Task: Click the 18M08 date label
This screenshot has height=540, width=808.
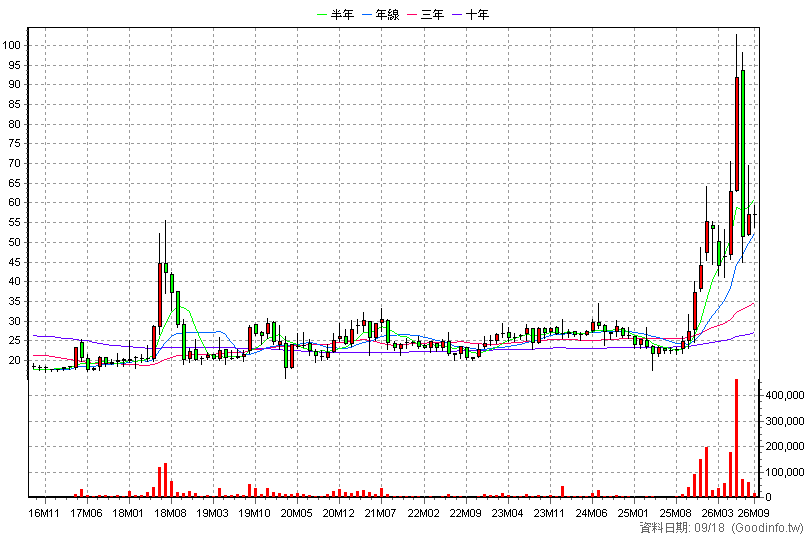Action: pyautogui.click(x=171, y=513)
